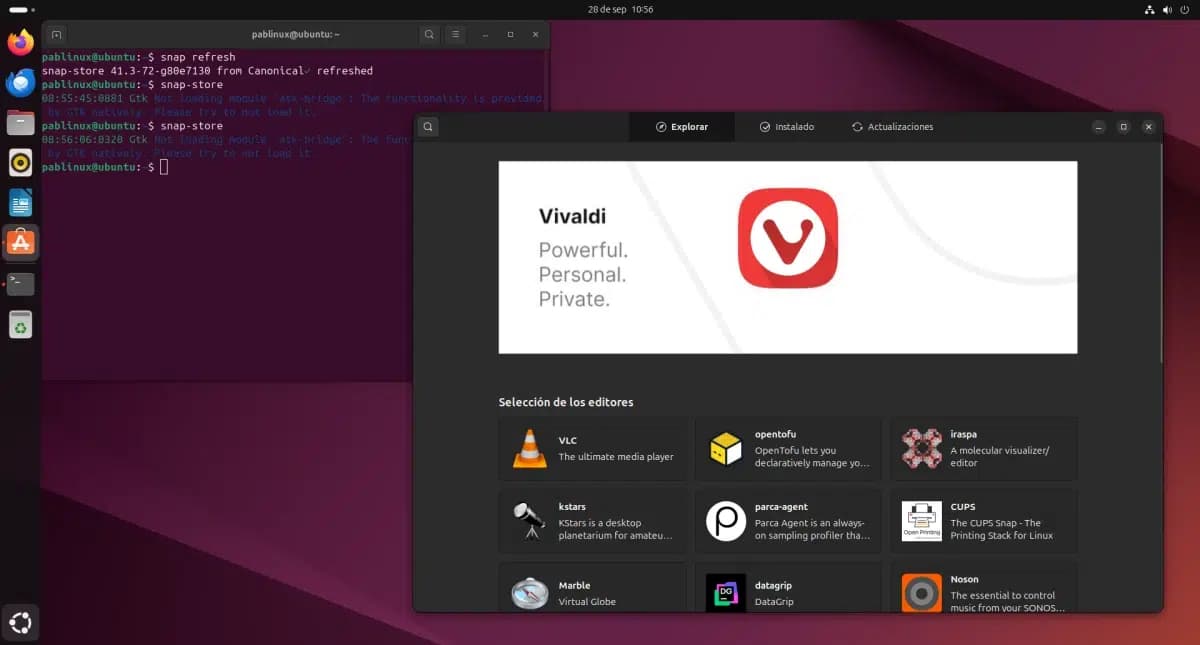
Task: Click the parca-agent app icon
Action: [725, 521]
